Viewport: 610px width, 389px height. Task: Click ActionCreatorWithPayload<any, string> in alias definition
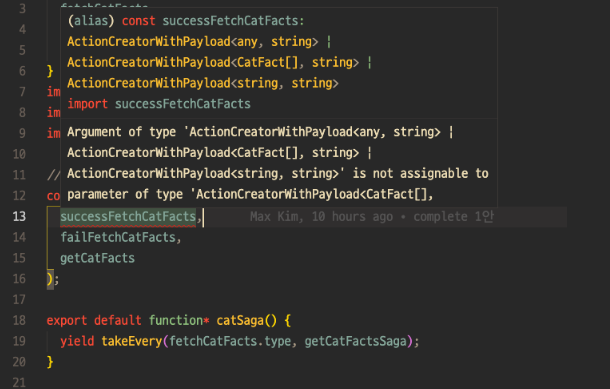193,41
